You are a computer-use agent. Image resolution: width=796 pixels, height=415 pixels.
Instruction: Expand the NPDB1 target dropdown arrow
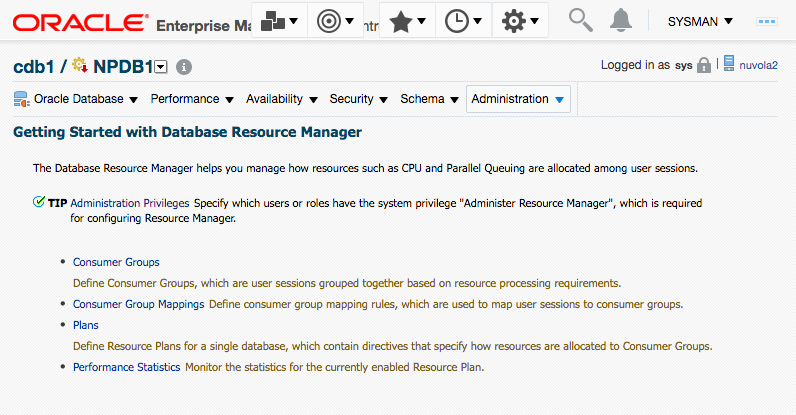coord(161,67)
